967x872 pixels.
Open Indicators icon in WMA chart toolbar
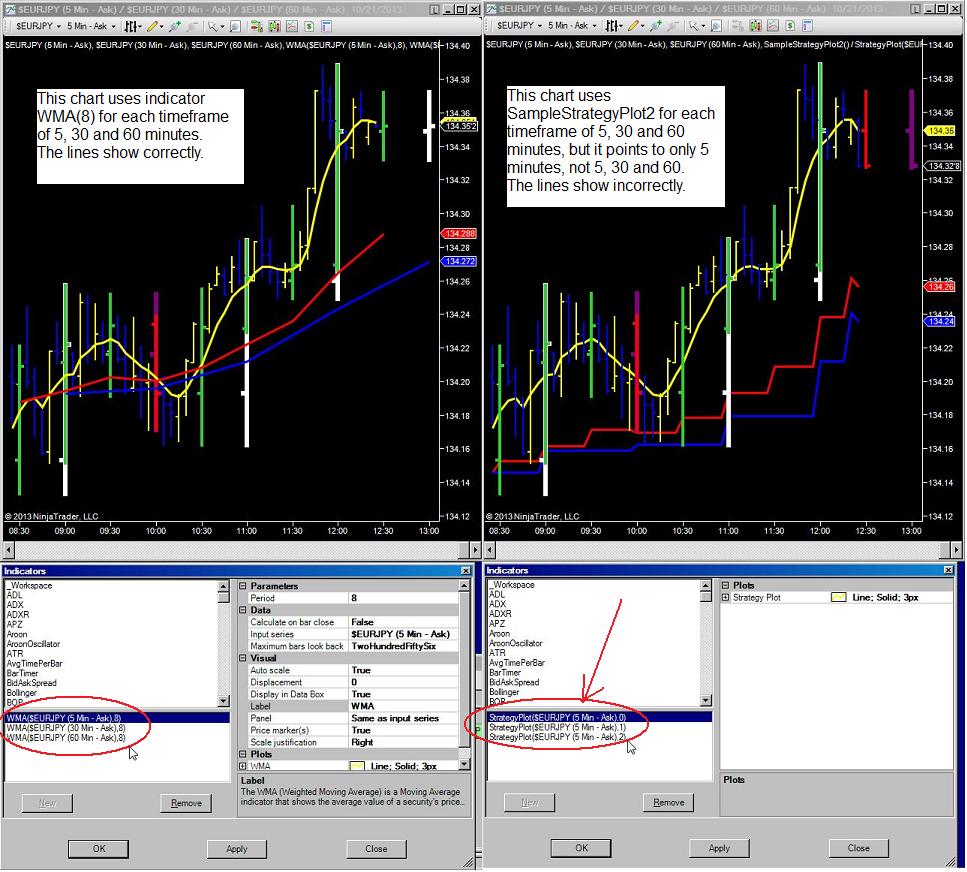pyautogui.click(x=292, y=27)
